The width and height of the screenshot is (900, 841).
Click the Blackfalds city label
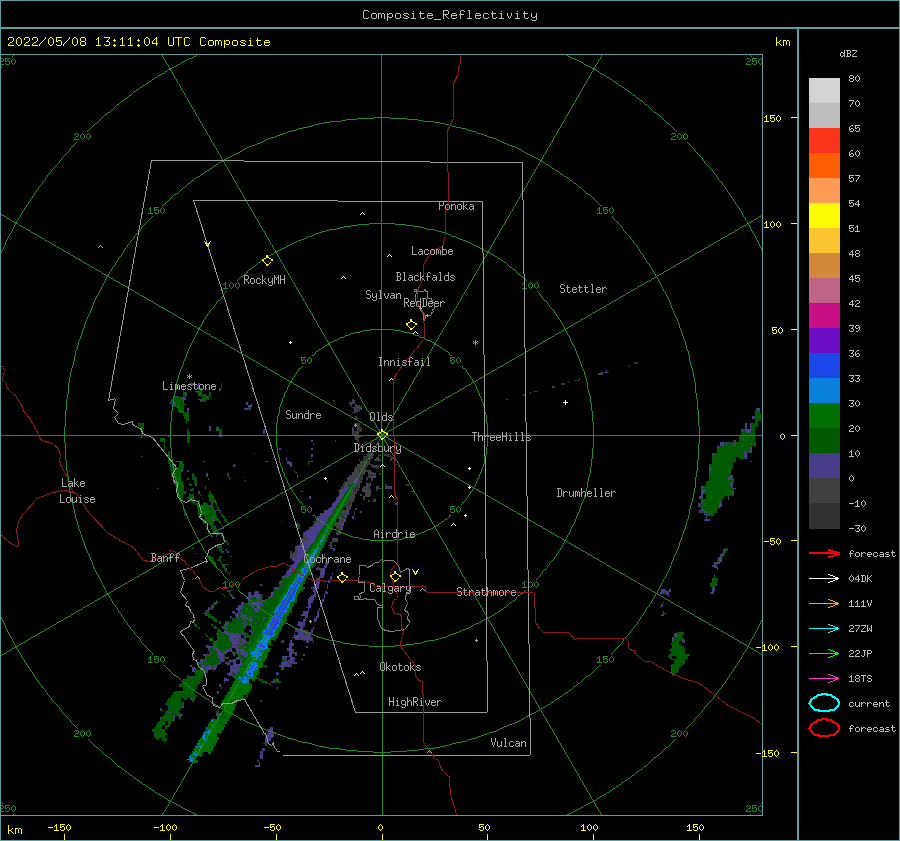click(425, 277)
